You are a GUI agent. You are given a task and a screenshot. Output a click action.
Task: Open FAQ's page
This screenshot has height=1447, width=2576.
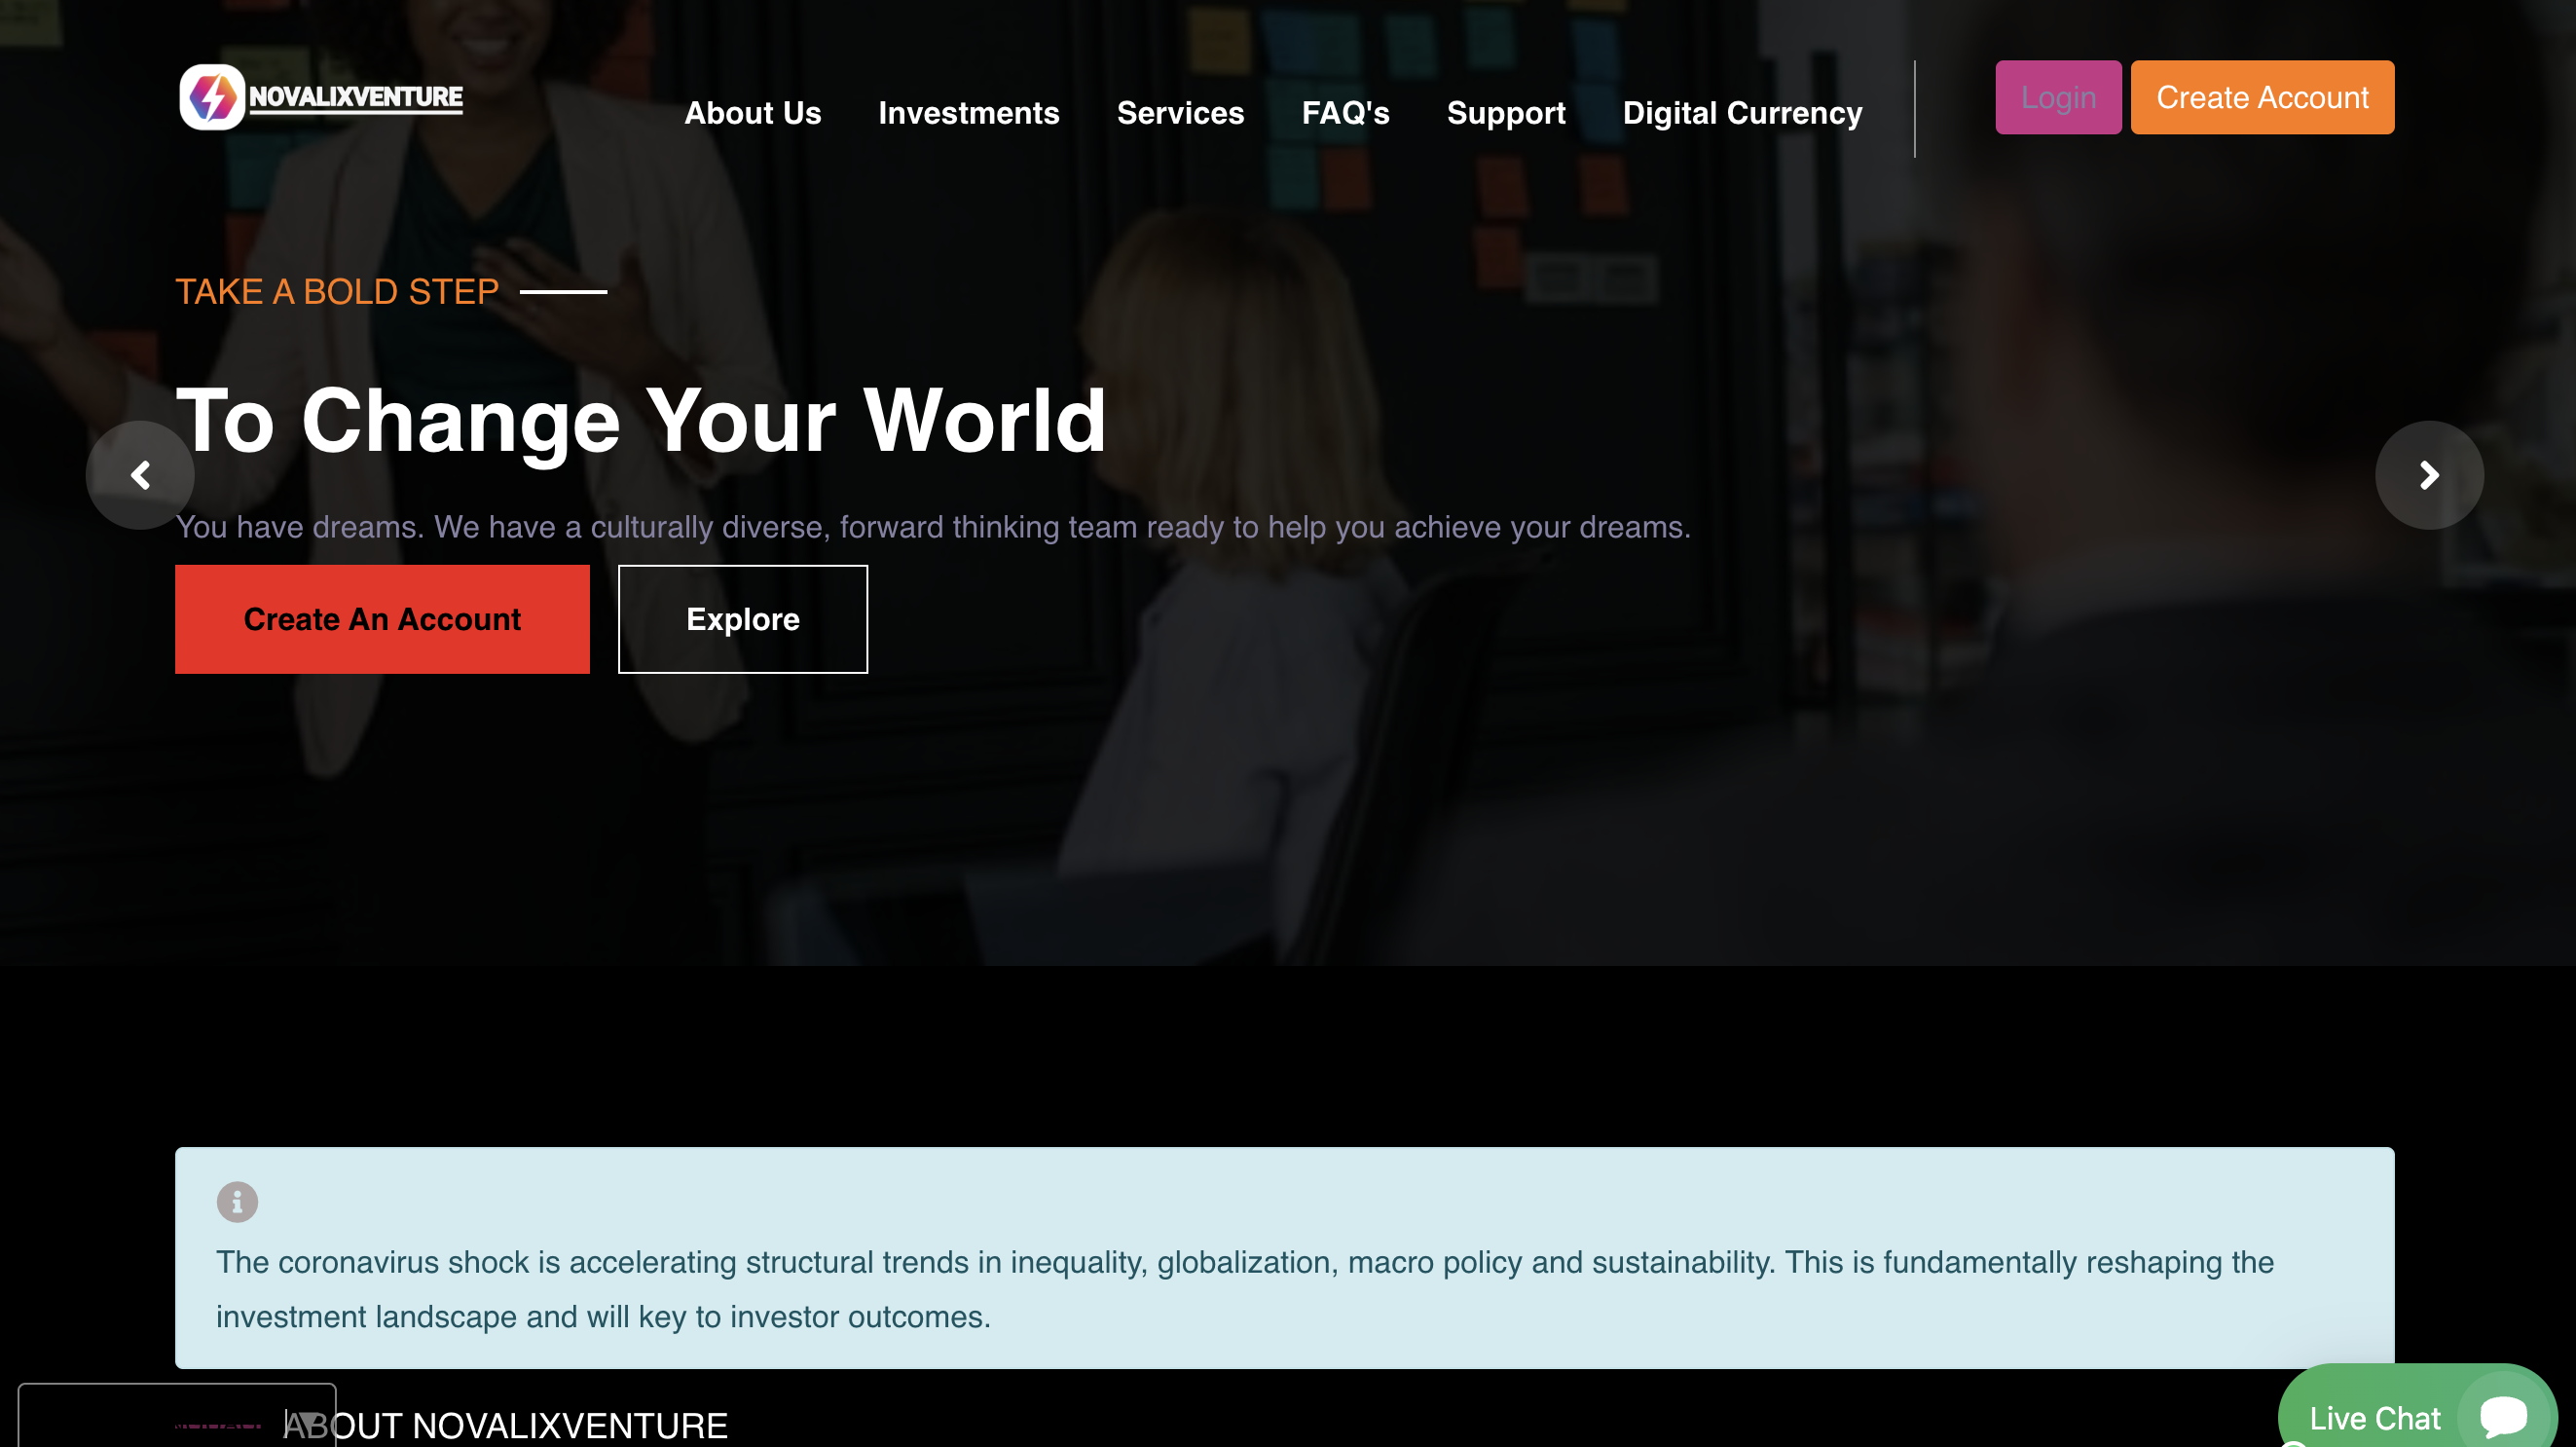[x=1345, y=113]
